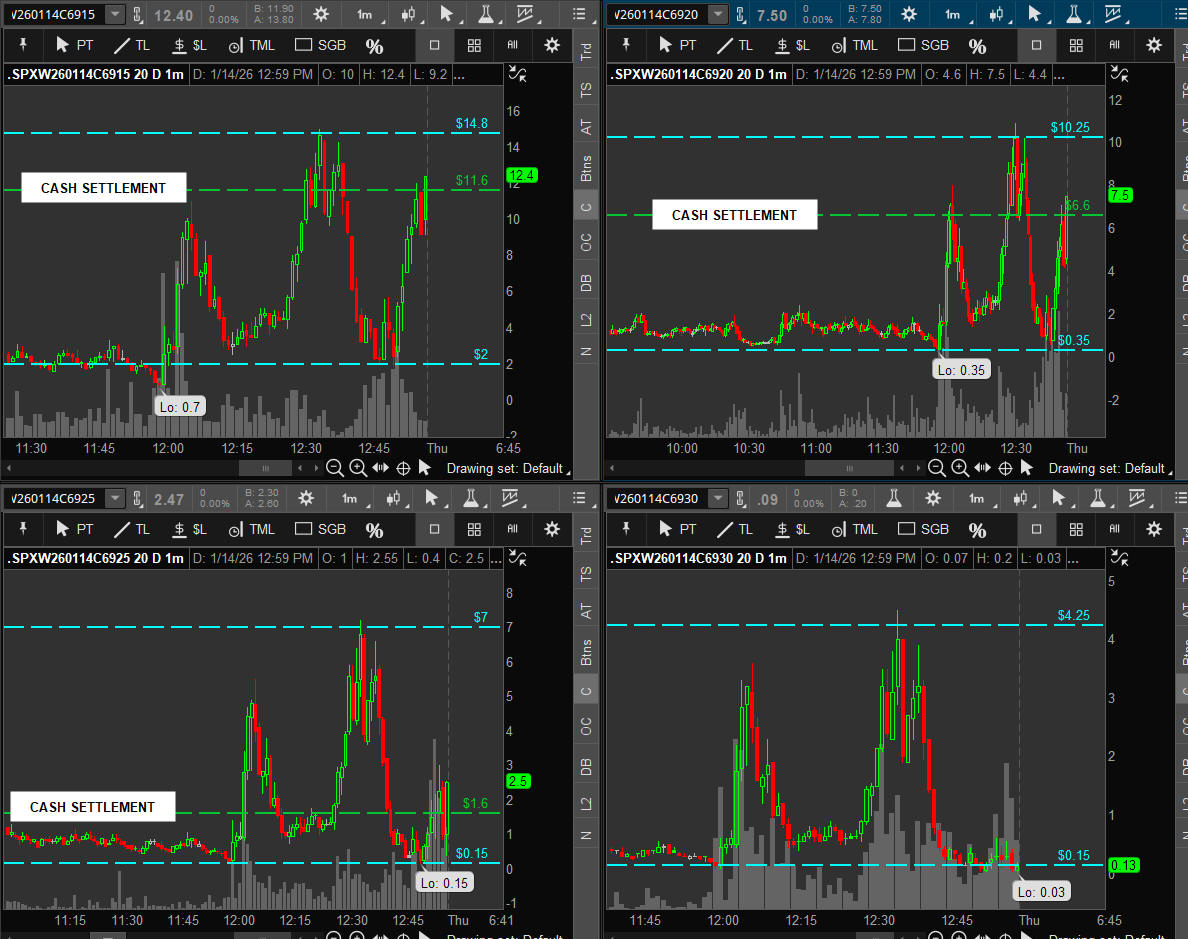Open the 1m timeframe dropdown in C6920 chart
This screenshot has width=1188, height=939.
(953, 14)
